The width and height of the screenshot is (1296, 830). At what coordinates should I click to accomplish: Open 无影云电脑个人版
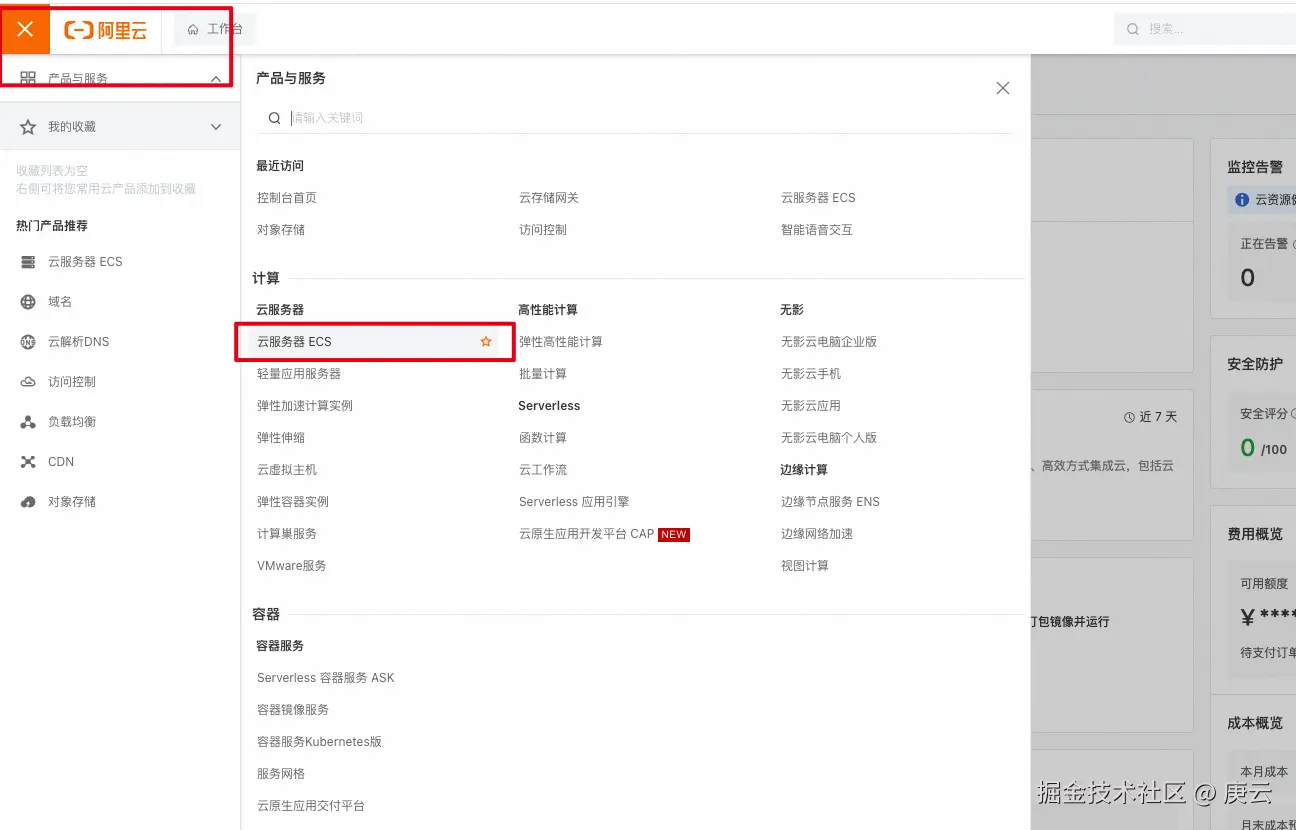coord(829,438)
